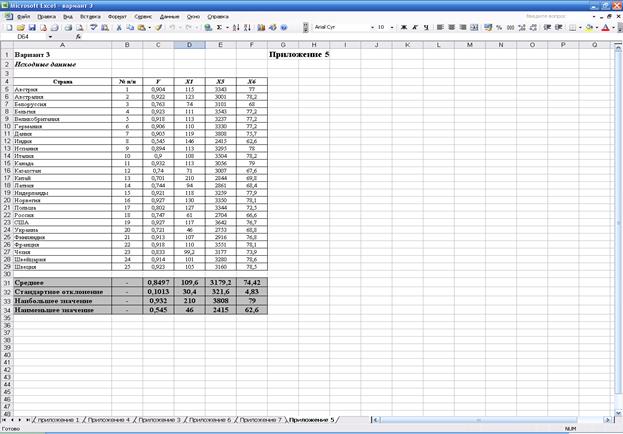Open the Файл menu
The height and width of the screenshot is (434, 623).
click(24, 17)
